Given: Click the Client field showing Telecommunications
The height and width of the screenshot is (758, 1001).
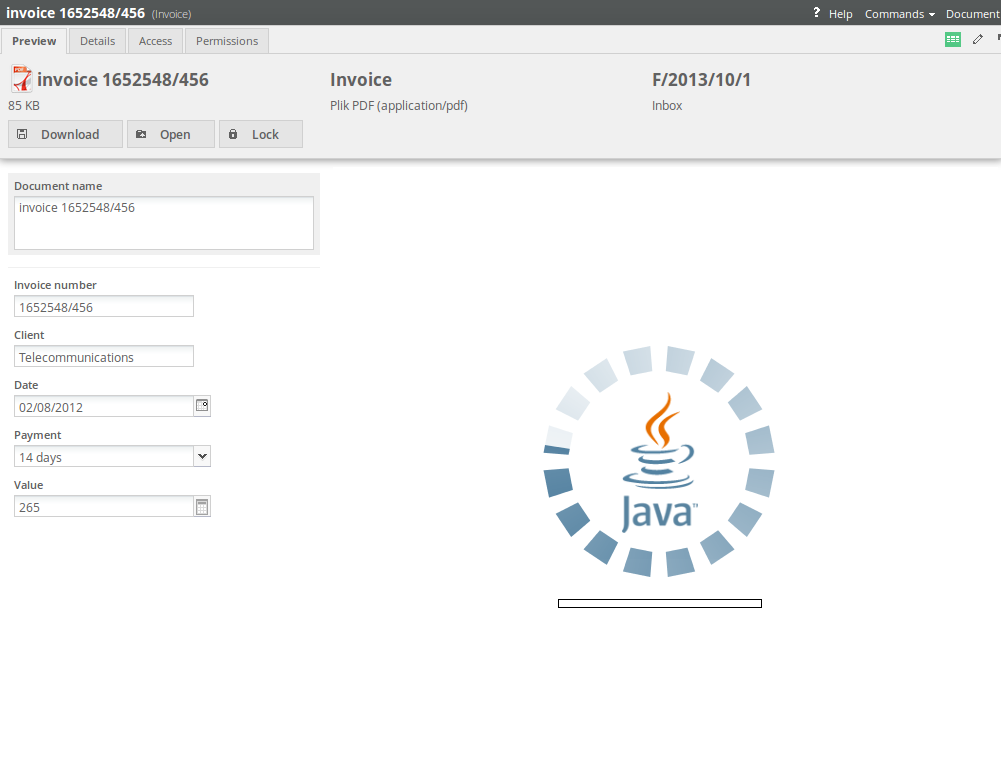Looking at the screenshot, I should point(103,356).
